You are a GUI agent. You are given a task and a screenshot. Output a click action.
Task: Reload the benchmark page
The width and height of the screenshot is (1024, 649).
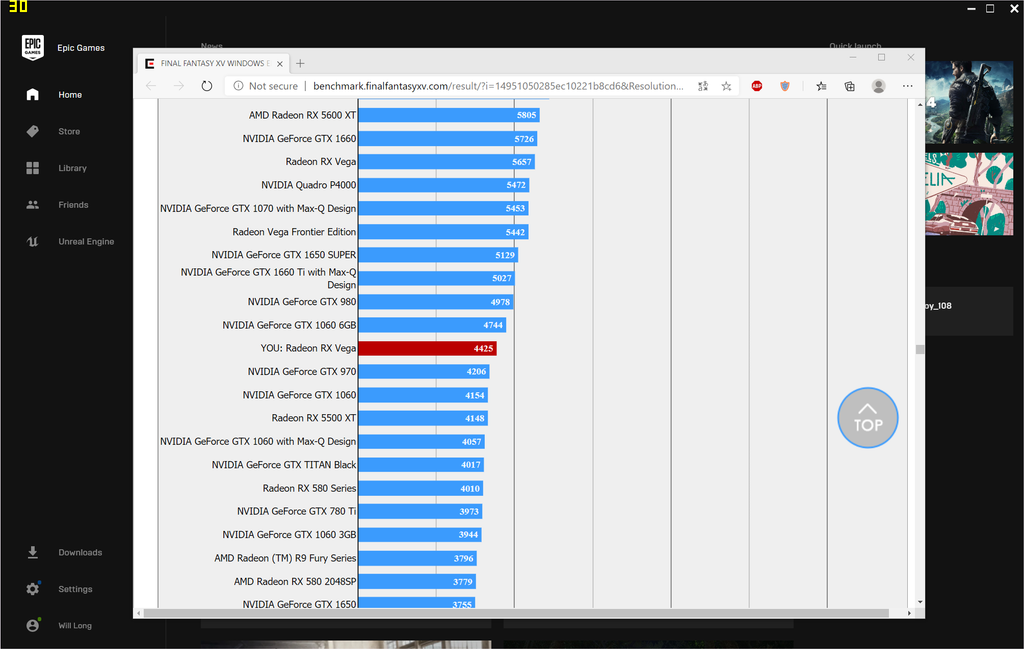click(206, 86)
